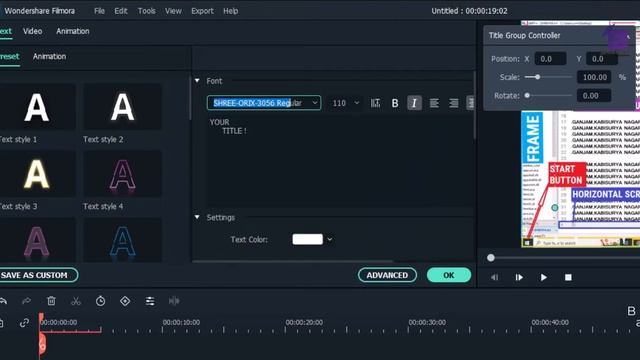Click the redo arrow in timeline toolbar
640x360 pixels.
point(27,301)
